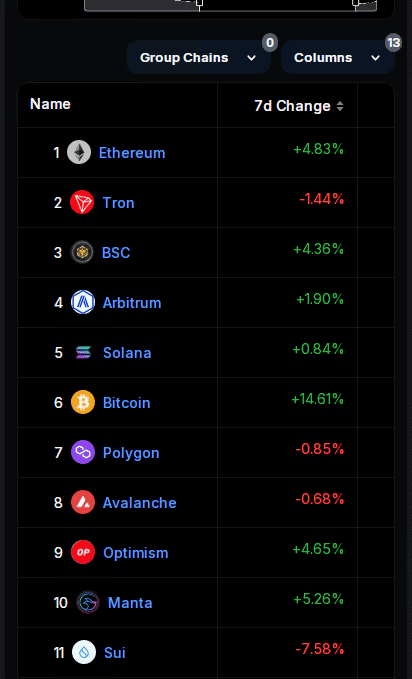Open the Avalanche chain link

pyautogui.click(x=139, y=503)
